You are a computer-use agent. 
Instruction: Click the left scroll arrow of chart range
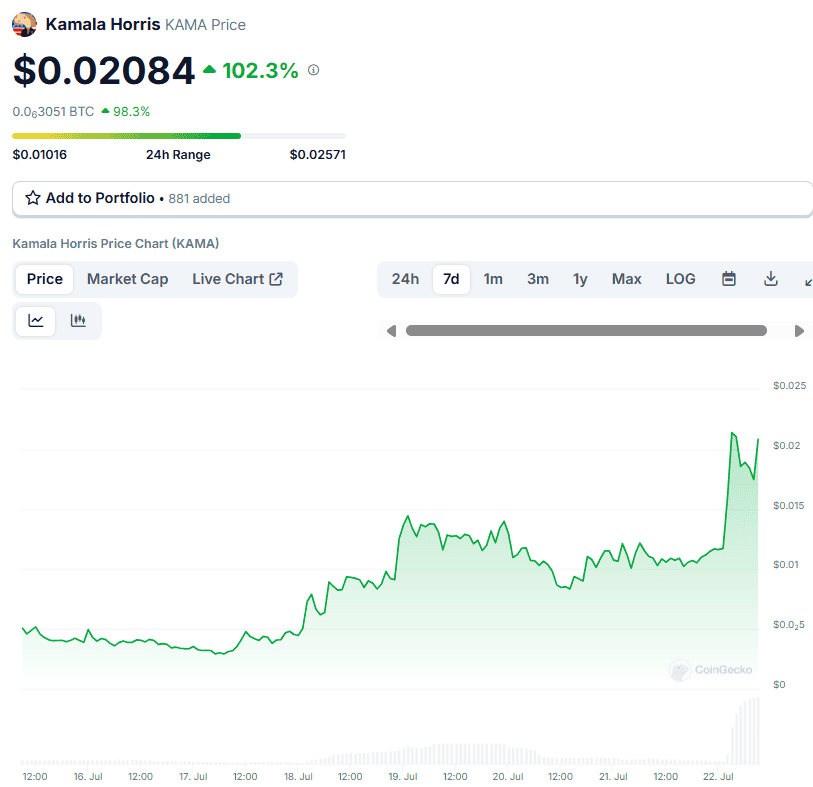point(391,331)
